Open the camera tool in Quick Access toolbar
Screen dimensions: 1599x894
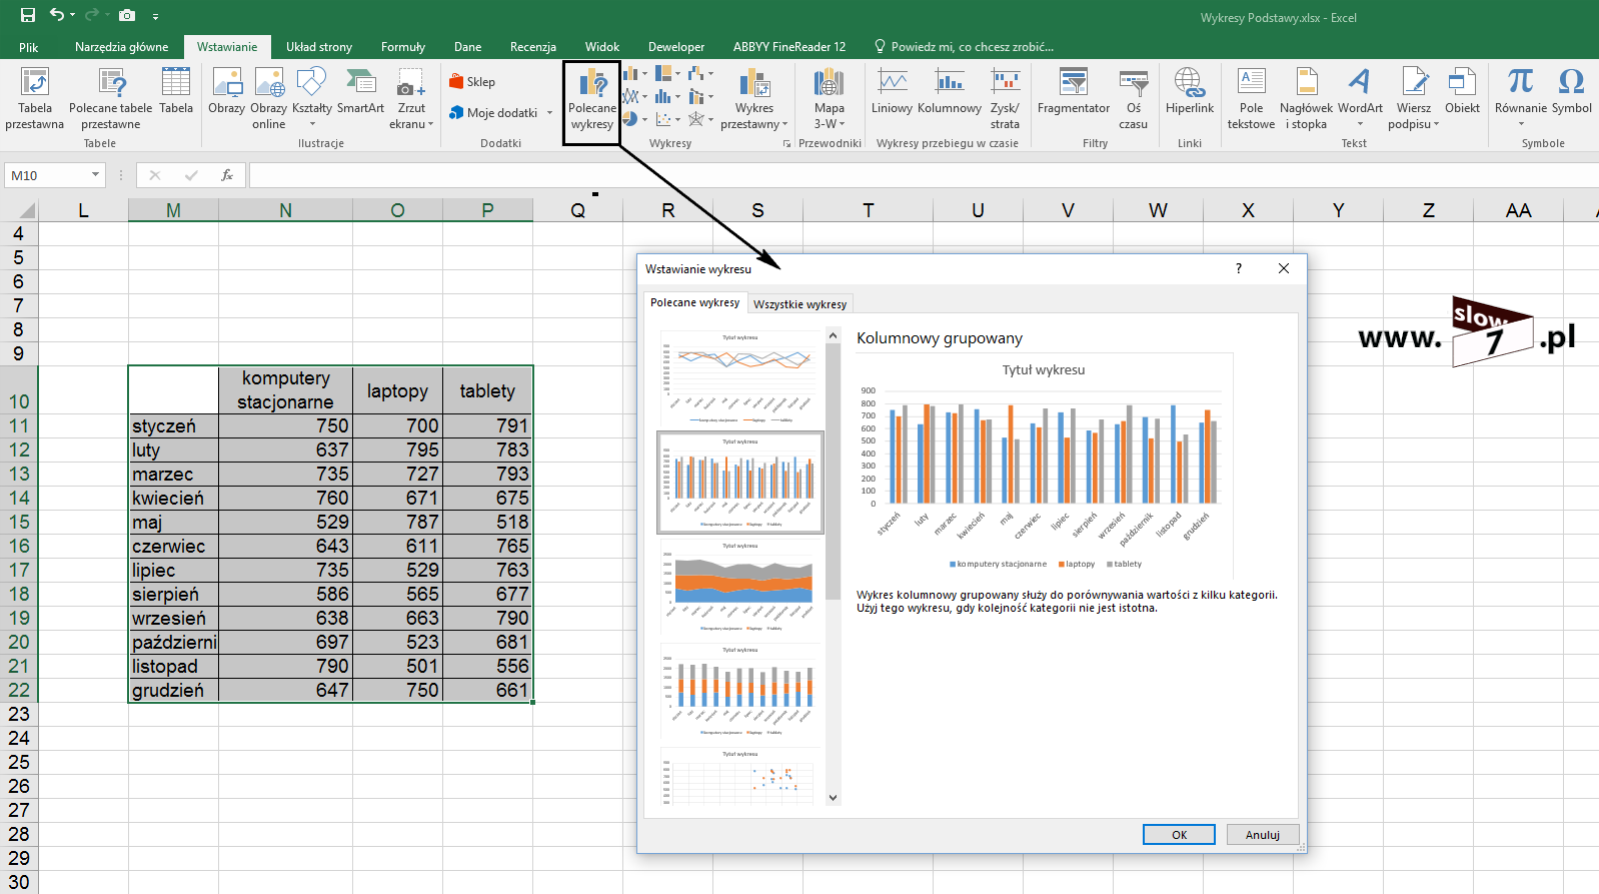click(x=127, y=15)
